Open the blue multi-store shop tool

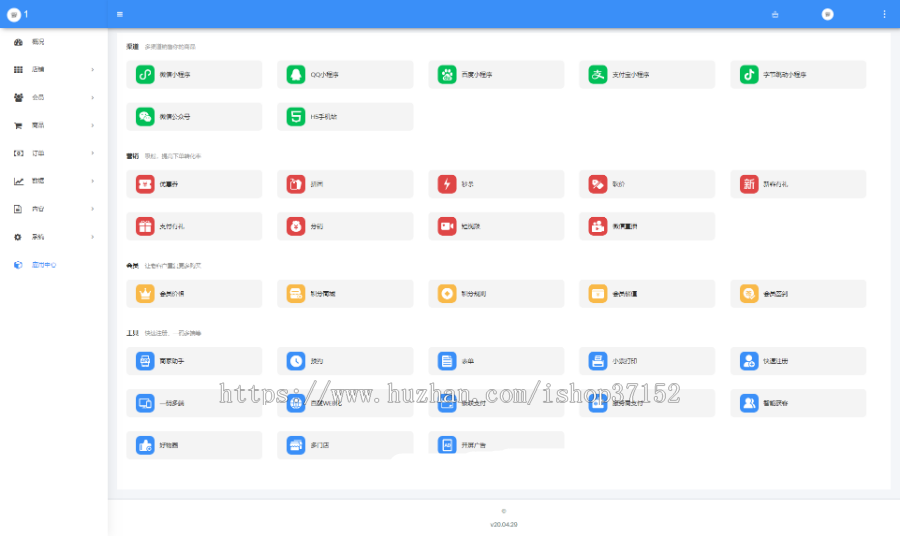tap(345, 445)
